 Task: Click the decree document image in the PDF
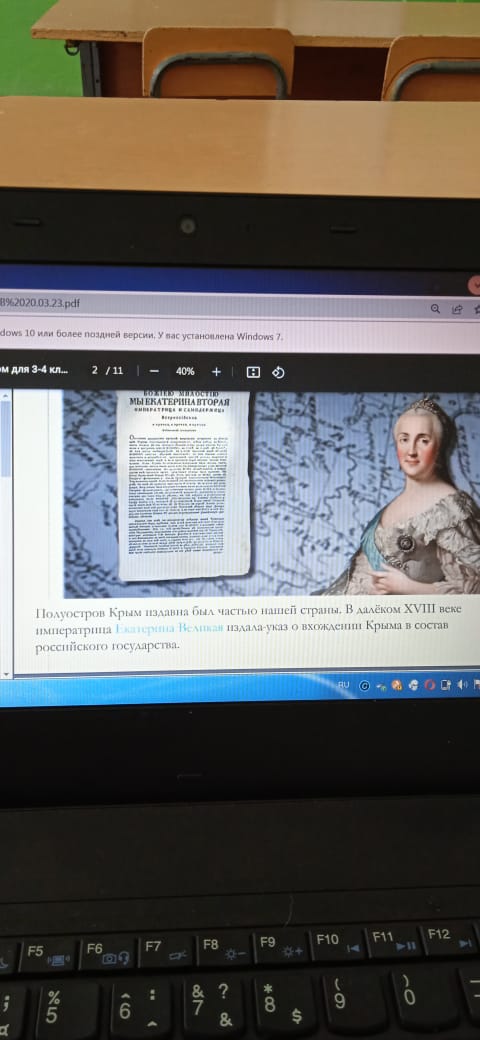(x=183, y=485)
